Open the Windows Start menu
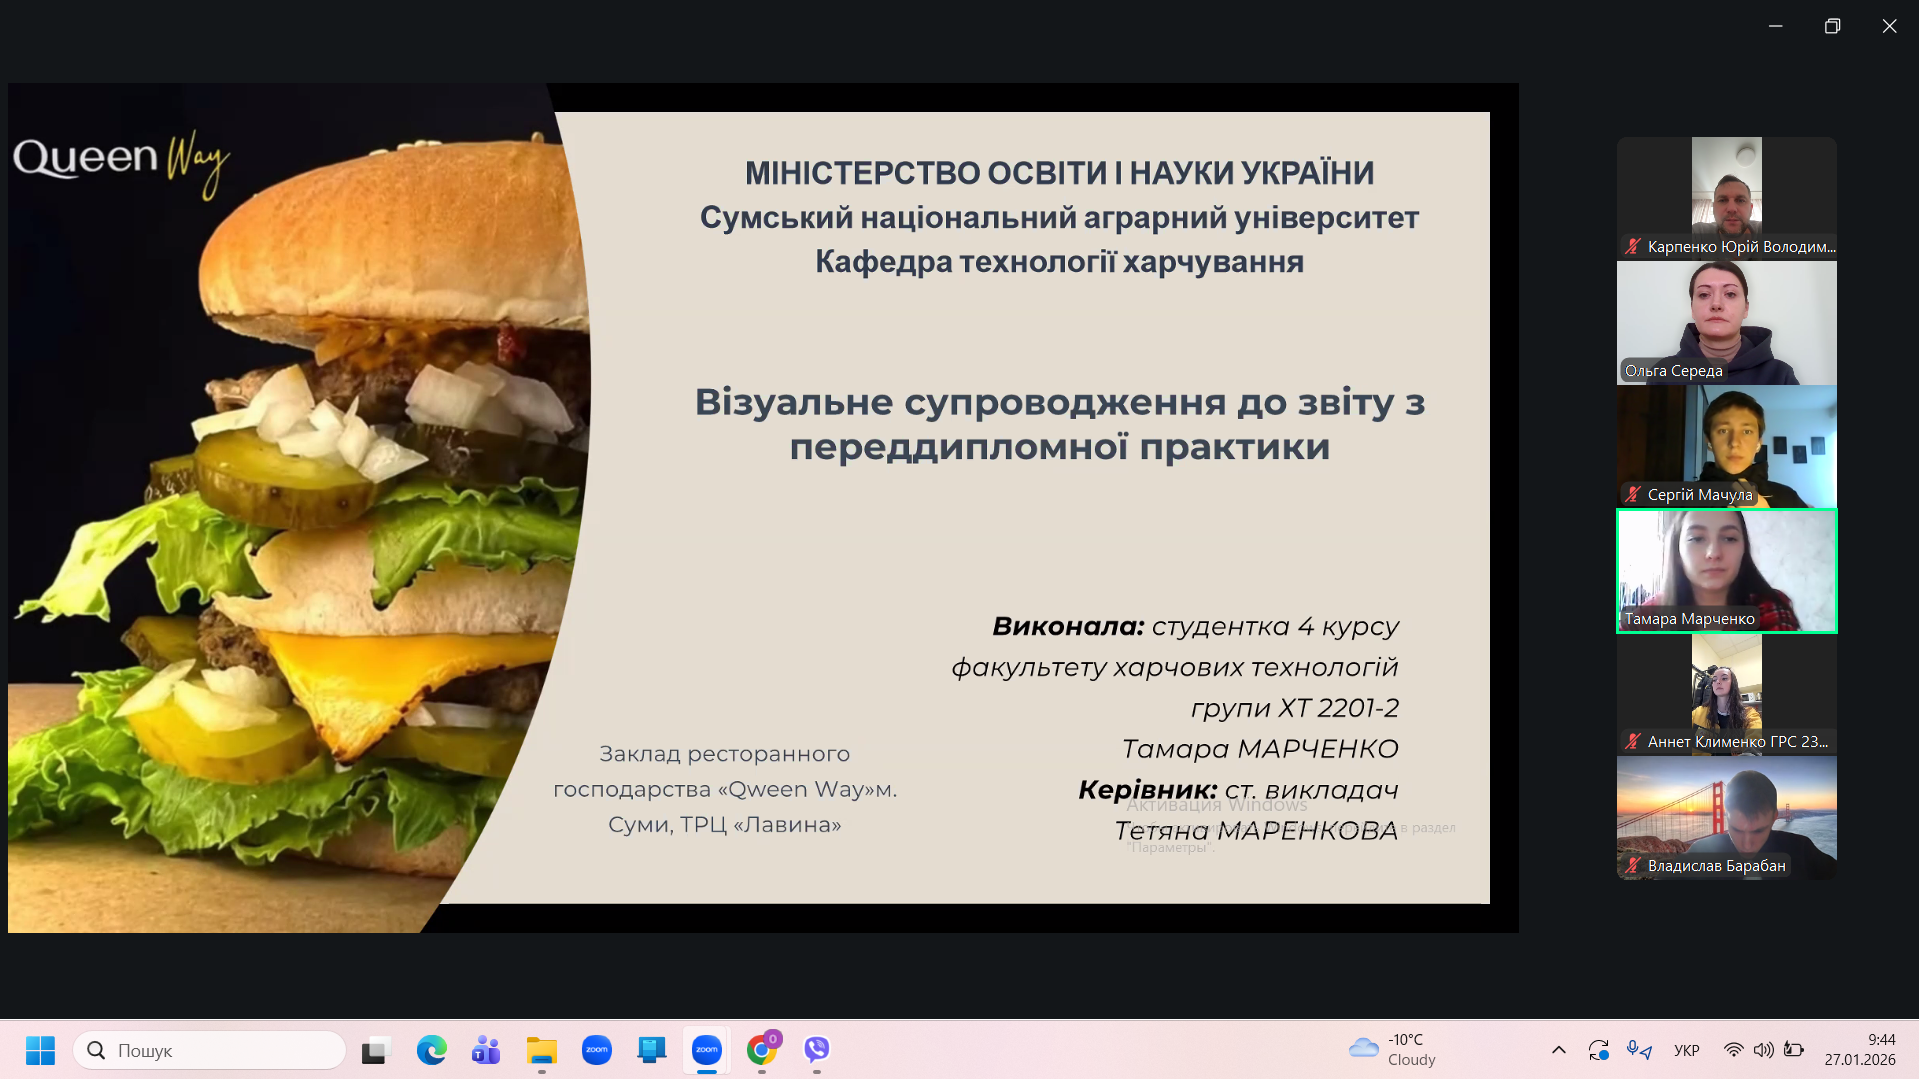 click(40, 1050)
